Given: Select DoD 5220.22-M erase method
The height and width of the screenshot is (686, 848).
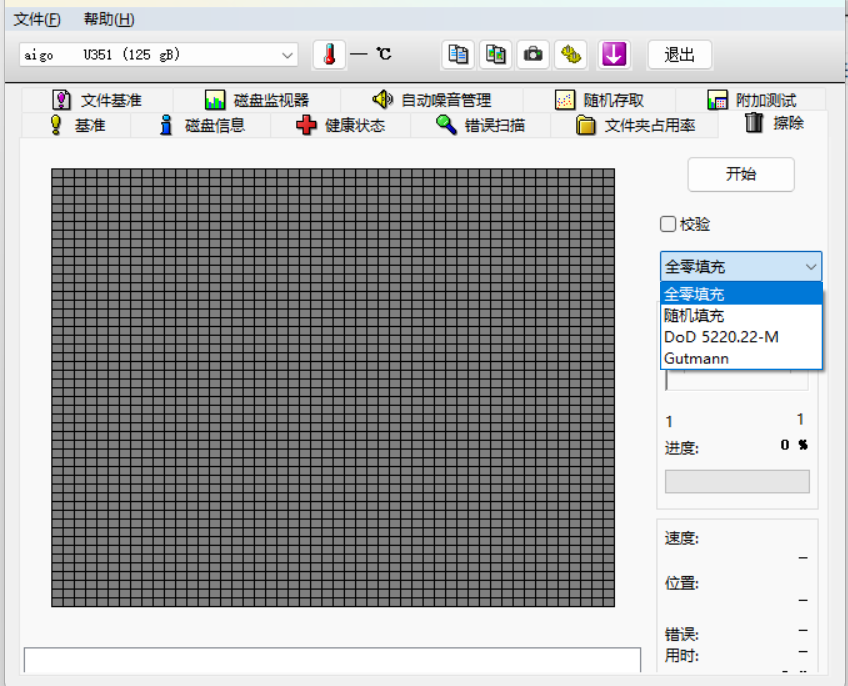Looking at the screenshot, I should click(x=741, y=337).
